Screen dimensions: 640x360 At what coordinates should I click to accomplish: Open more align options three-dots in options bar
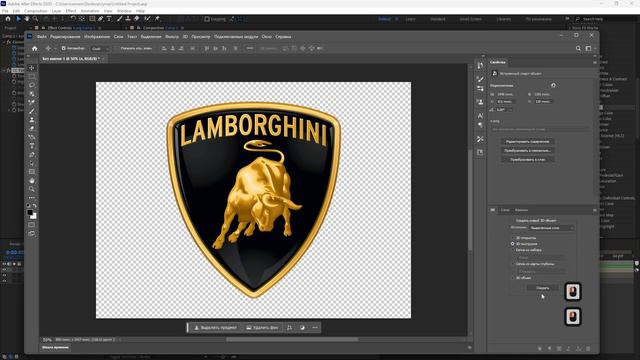[250, 48]
